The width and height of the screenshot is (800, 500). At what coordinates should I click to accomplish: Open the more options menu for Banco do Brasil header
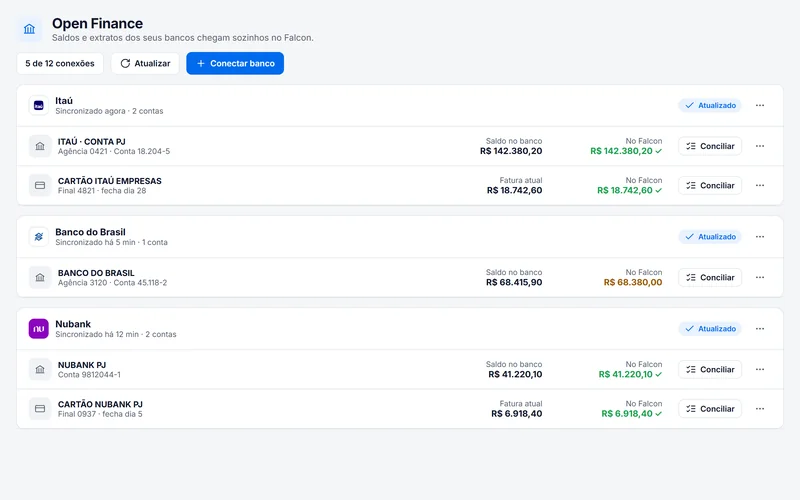[x=760, y=237]
